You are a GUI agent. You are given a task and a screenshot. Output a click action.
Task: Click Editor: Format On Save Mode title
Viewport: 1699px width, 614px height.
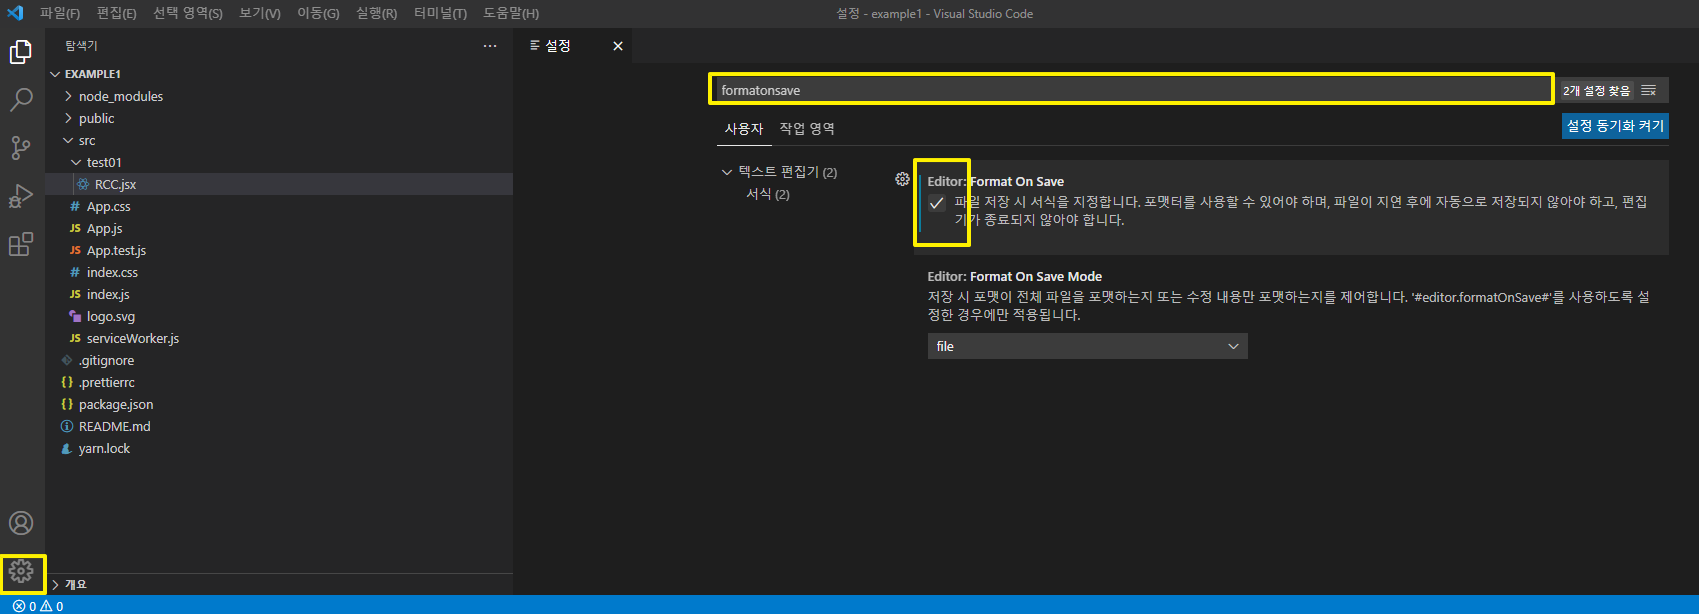point(1015,277)
